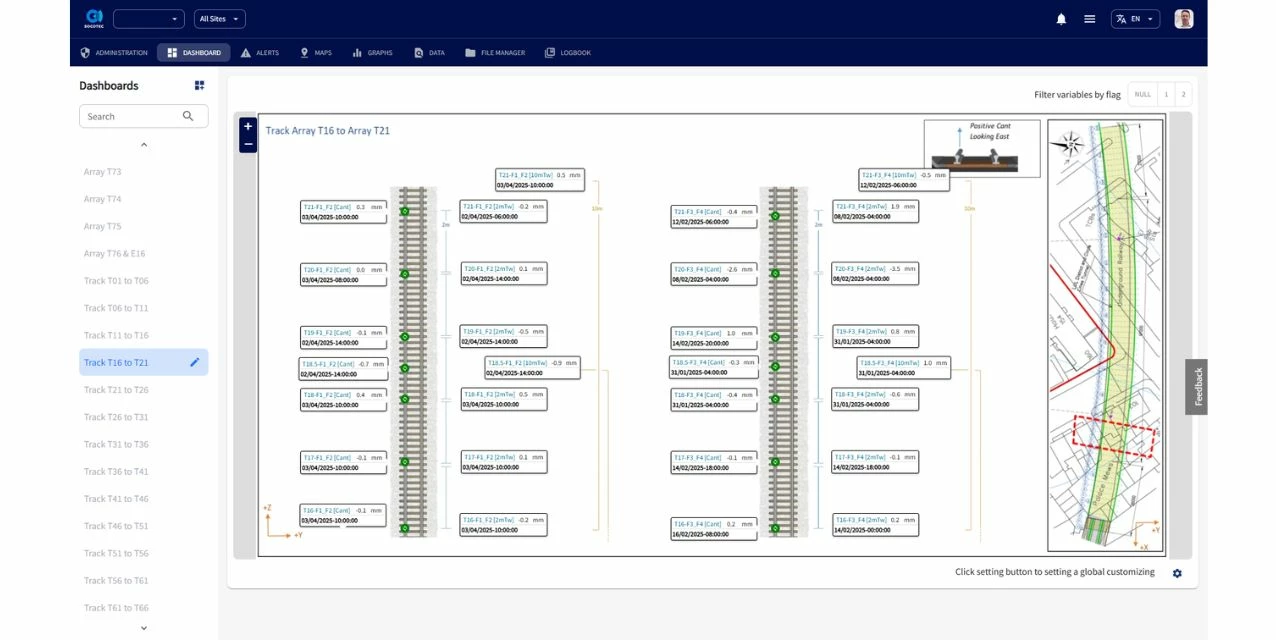The width and height of the screenshot is (1276, 640).
Task: Click the dashboard Search field
Action: [130, 116]
